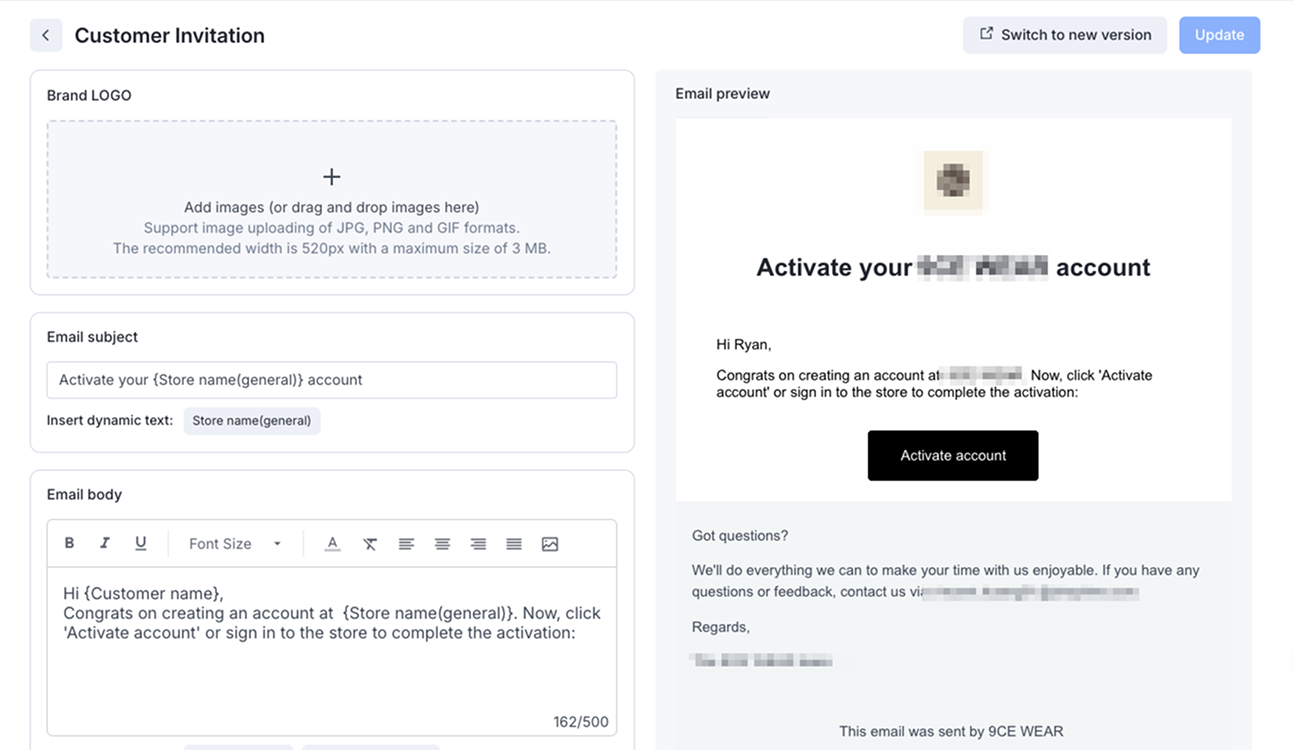Center-align the email body text
This screenshot has width=1294, height=750.
[442, 544]
